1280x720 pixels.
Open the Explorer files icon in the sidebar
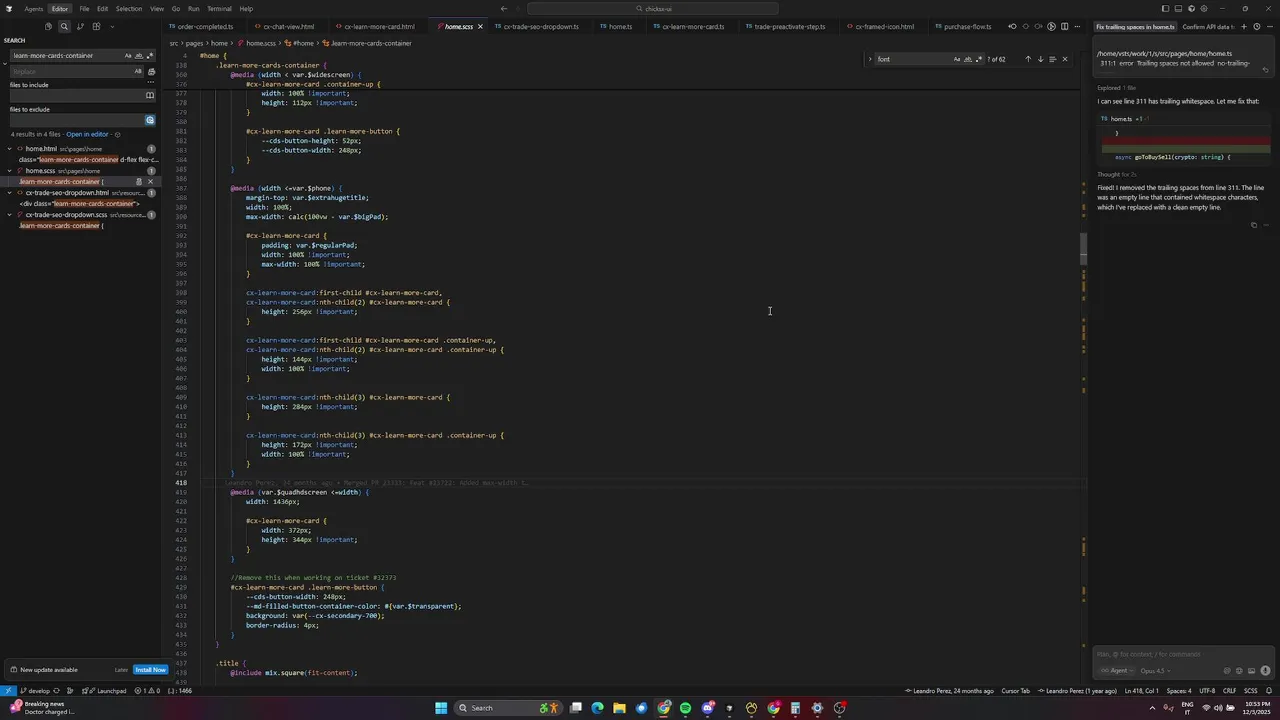click(x=48, y=27)
